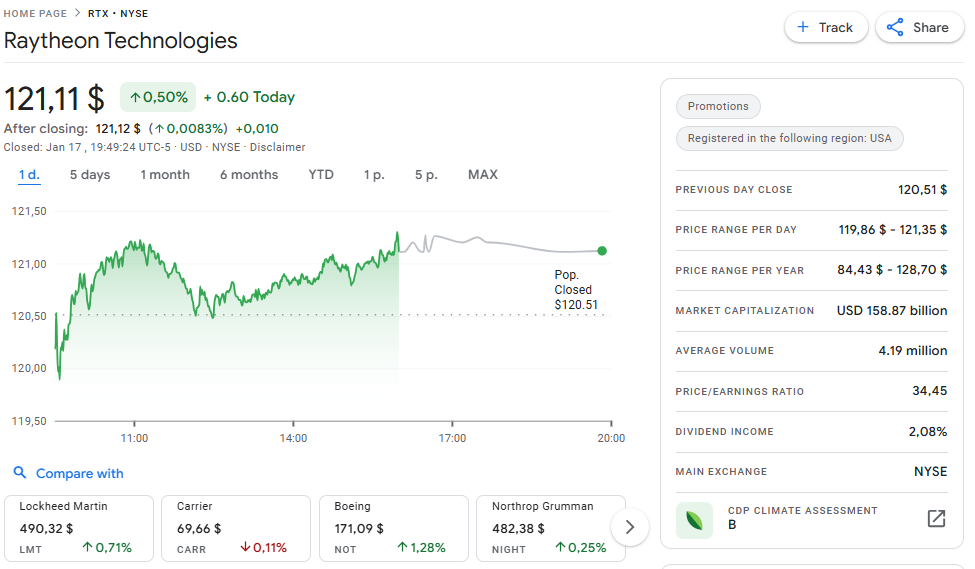
Task: Click the AVERAGE VOLUME value 4.19 million
Action: click(x=913, y=351)
